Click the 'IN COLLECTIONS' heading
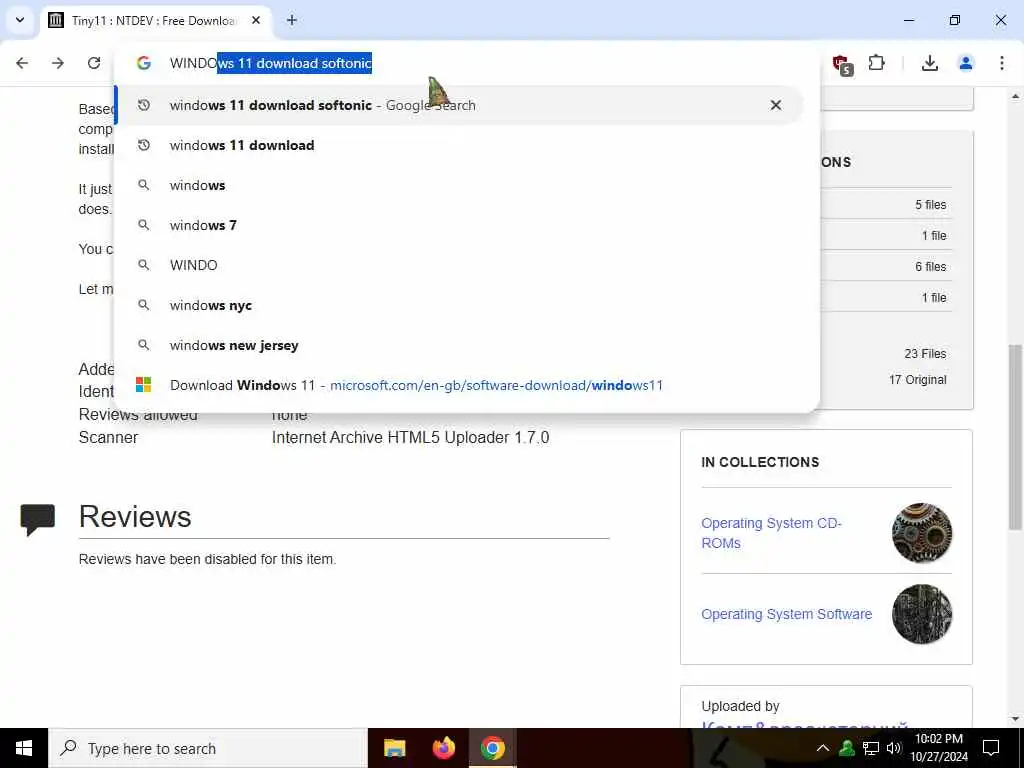Screen dimensions: 1024x768 (760, 462)
